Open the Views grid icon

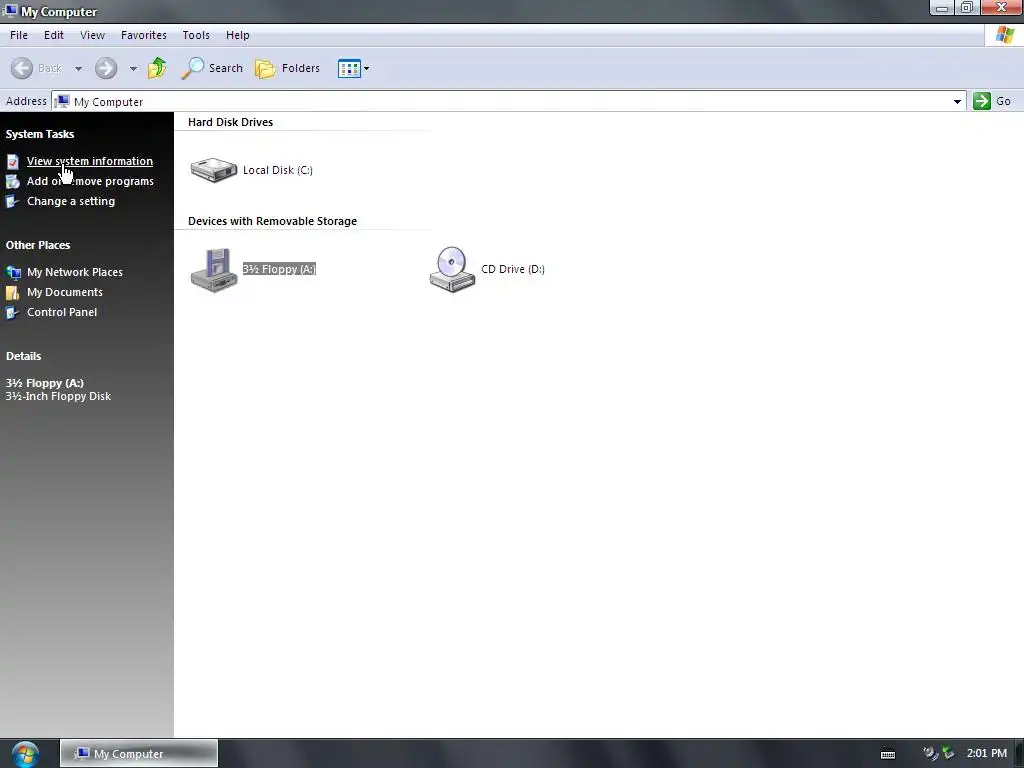[349, 68]
